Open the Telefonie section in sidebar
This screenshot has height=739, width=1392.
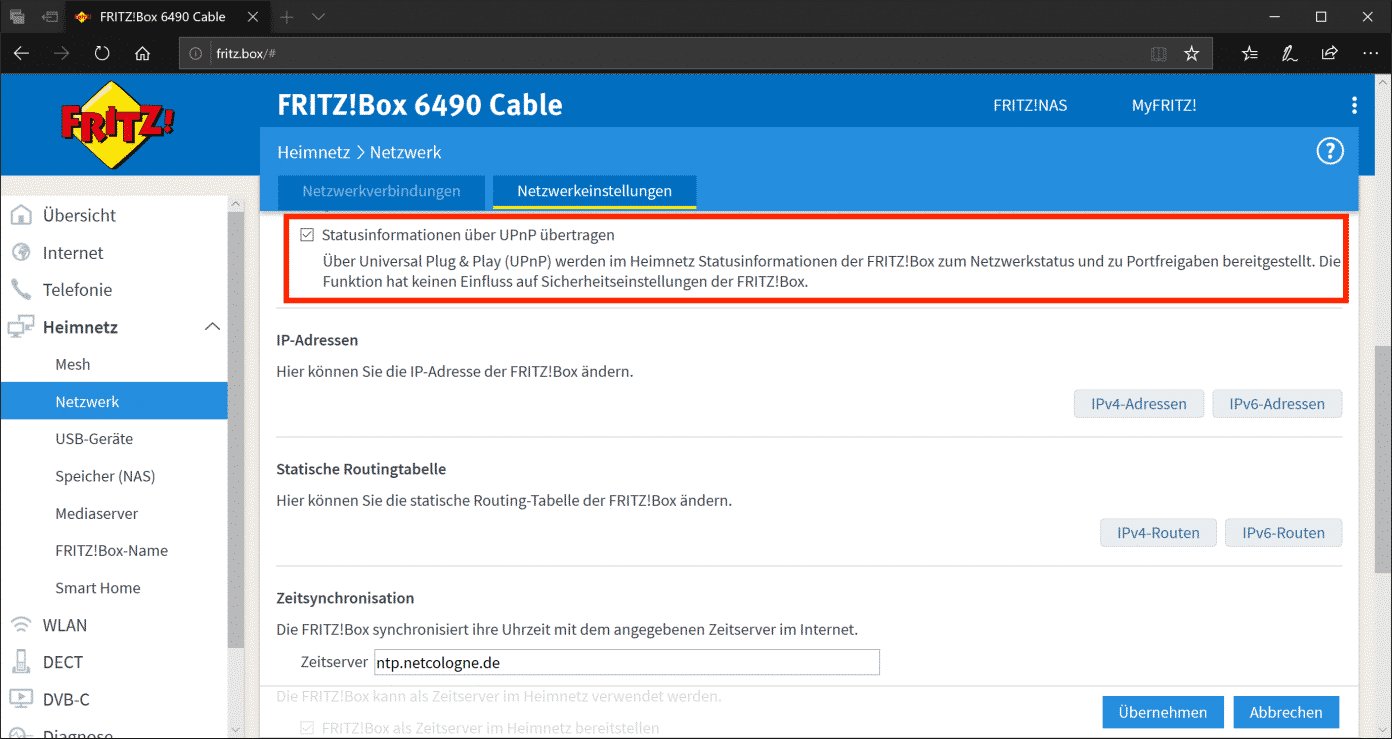77,290
